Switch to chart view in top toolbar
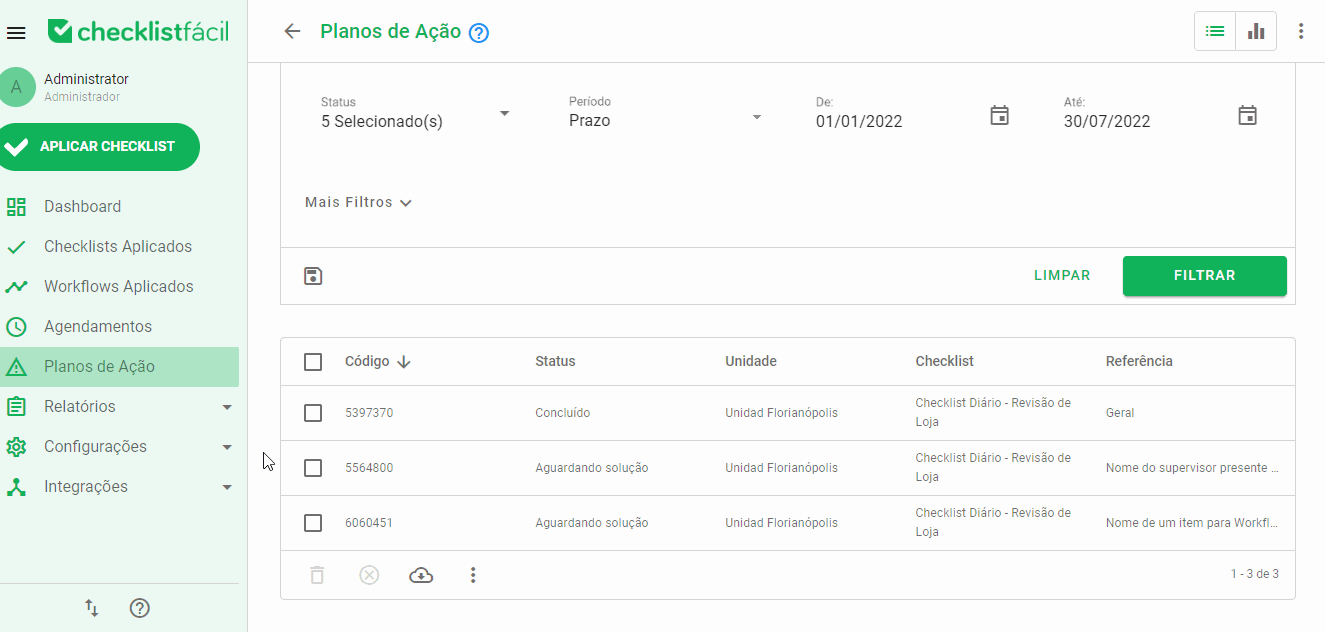This screenshot has width=1325, height=632. 1256,31
